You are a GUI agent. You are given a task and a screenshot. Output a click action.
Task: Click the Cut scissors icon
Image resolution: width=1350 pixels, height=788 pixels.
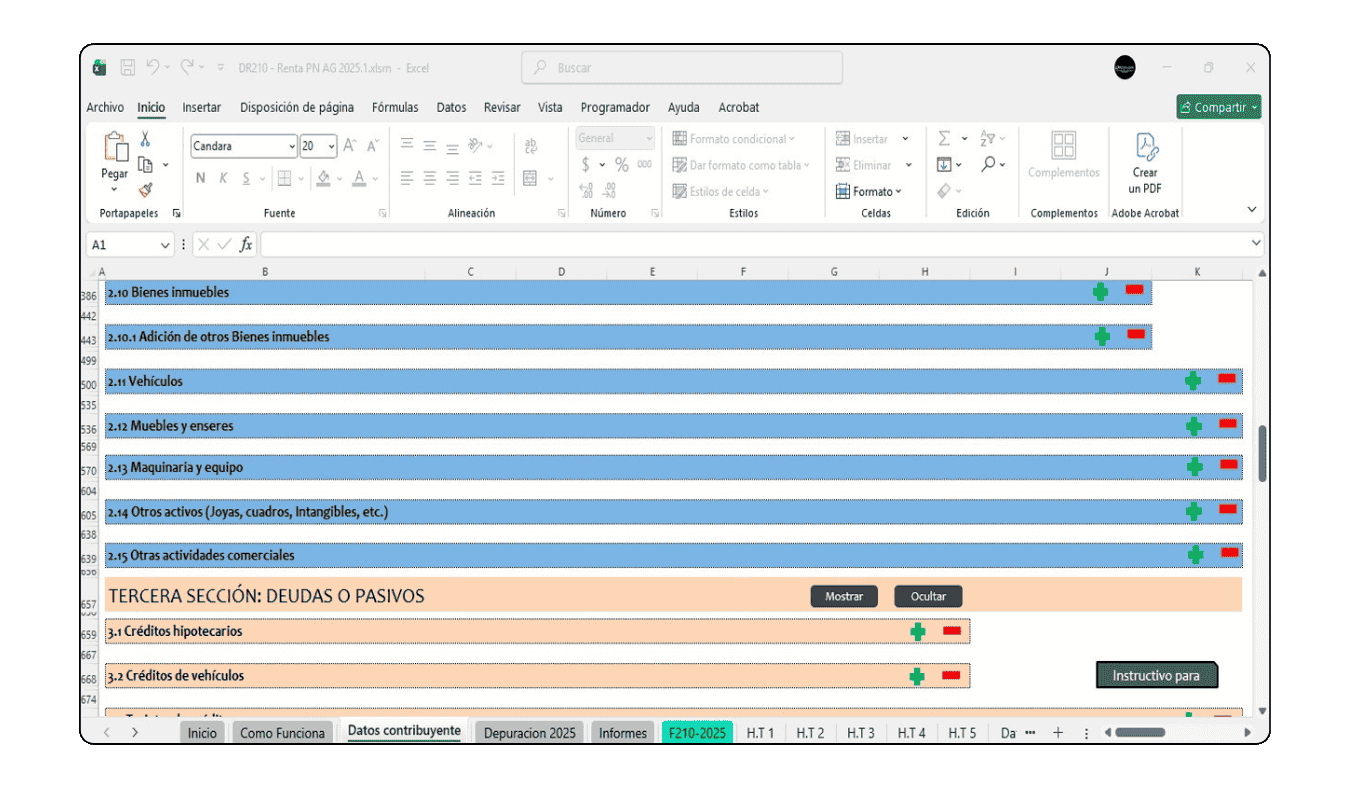pos(145,139)
